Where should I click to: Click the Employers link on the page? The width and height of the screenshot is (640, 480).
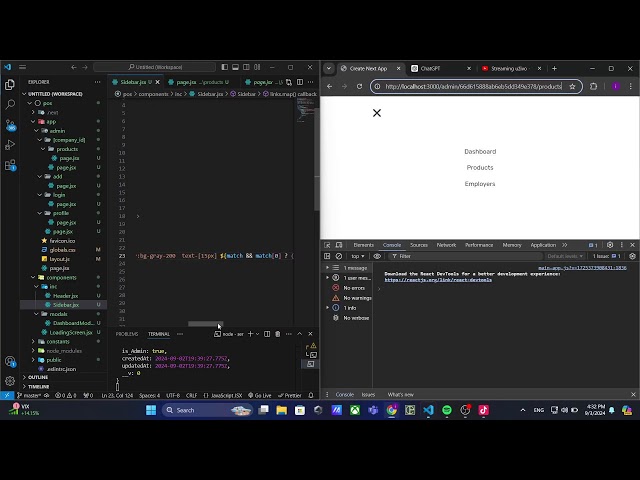tap(480, 184)
